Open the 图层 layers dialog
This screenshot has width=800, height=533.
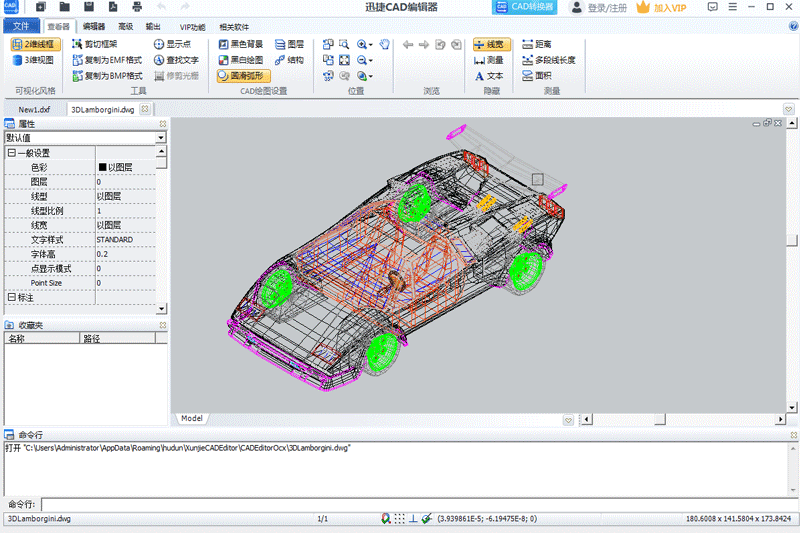pos(289,44)
